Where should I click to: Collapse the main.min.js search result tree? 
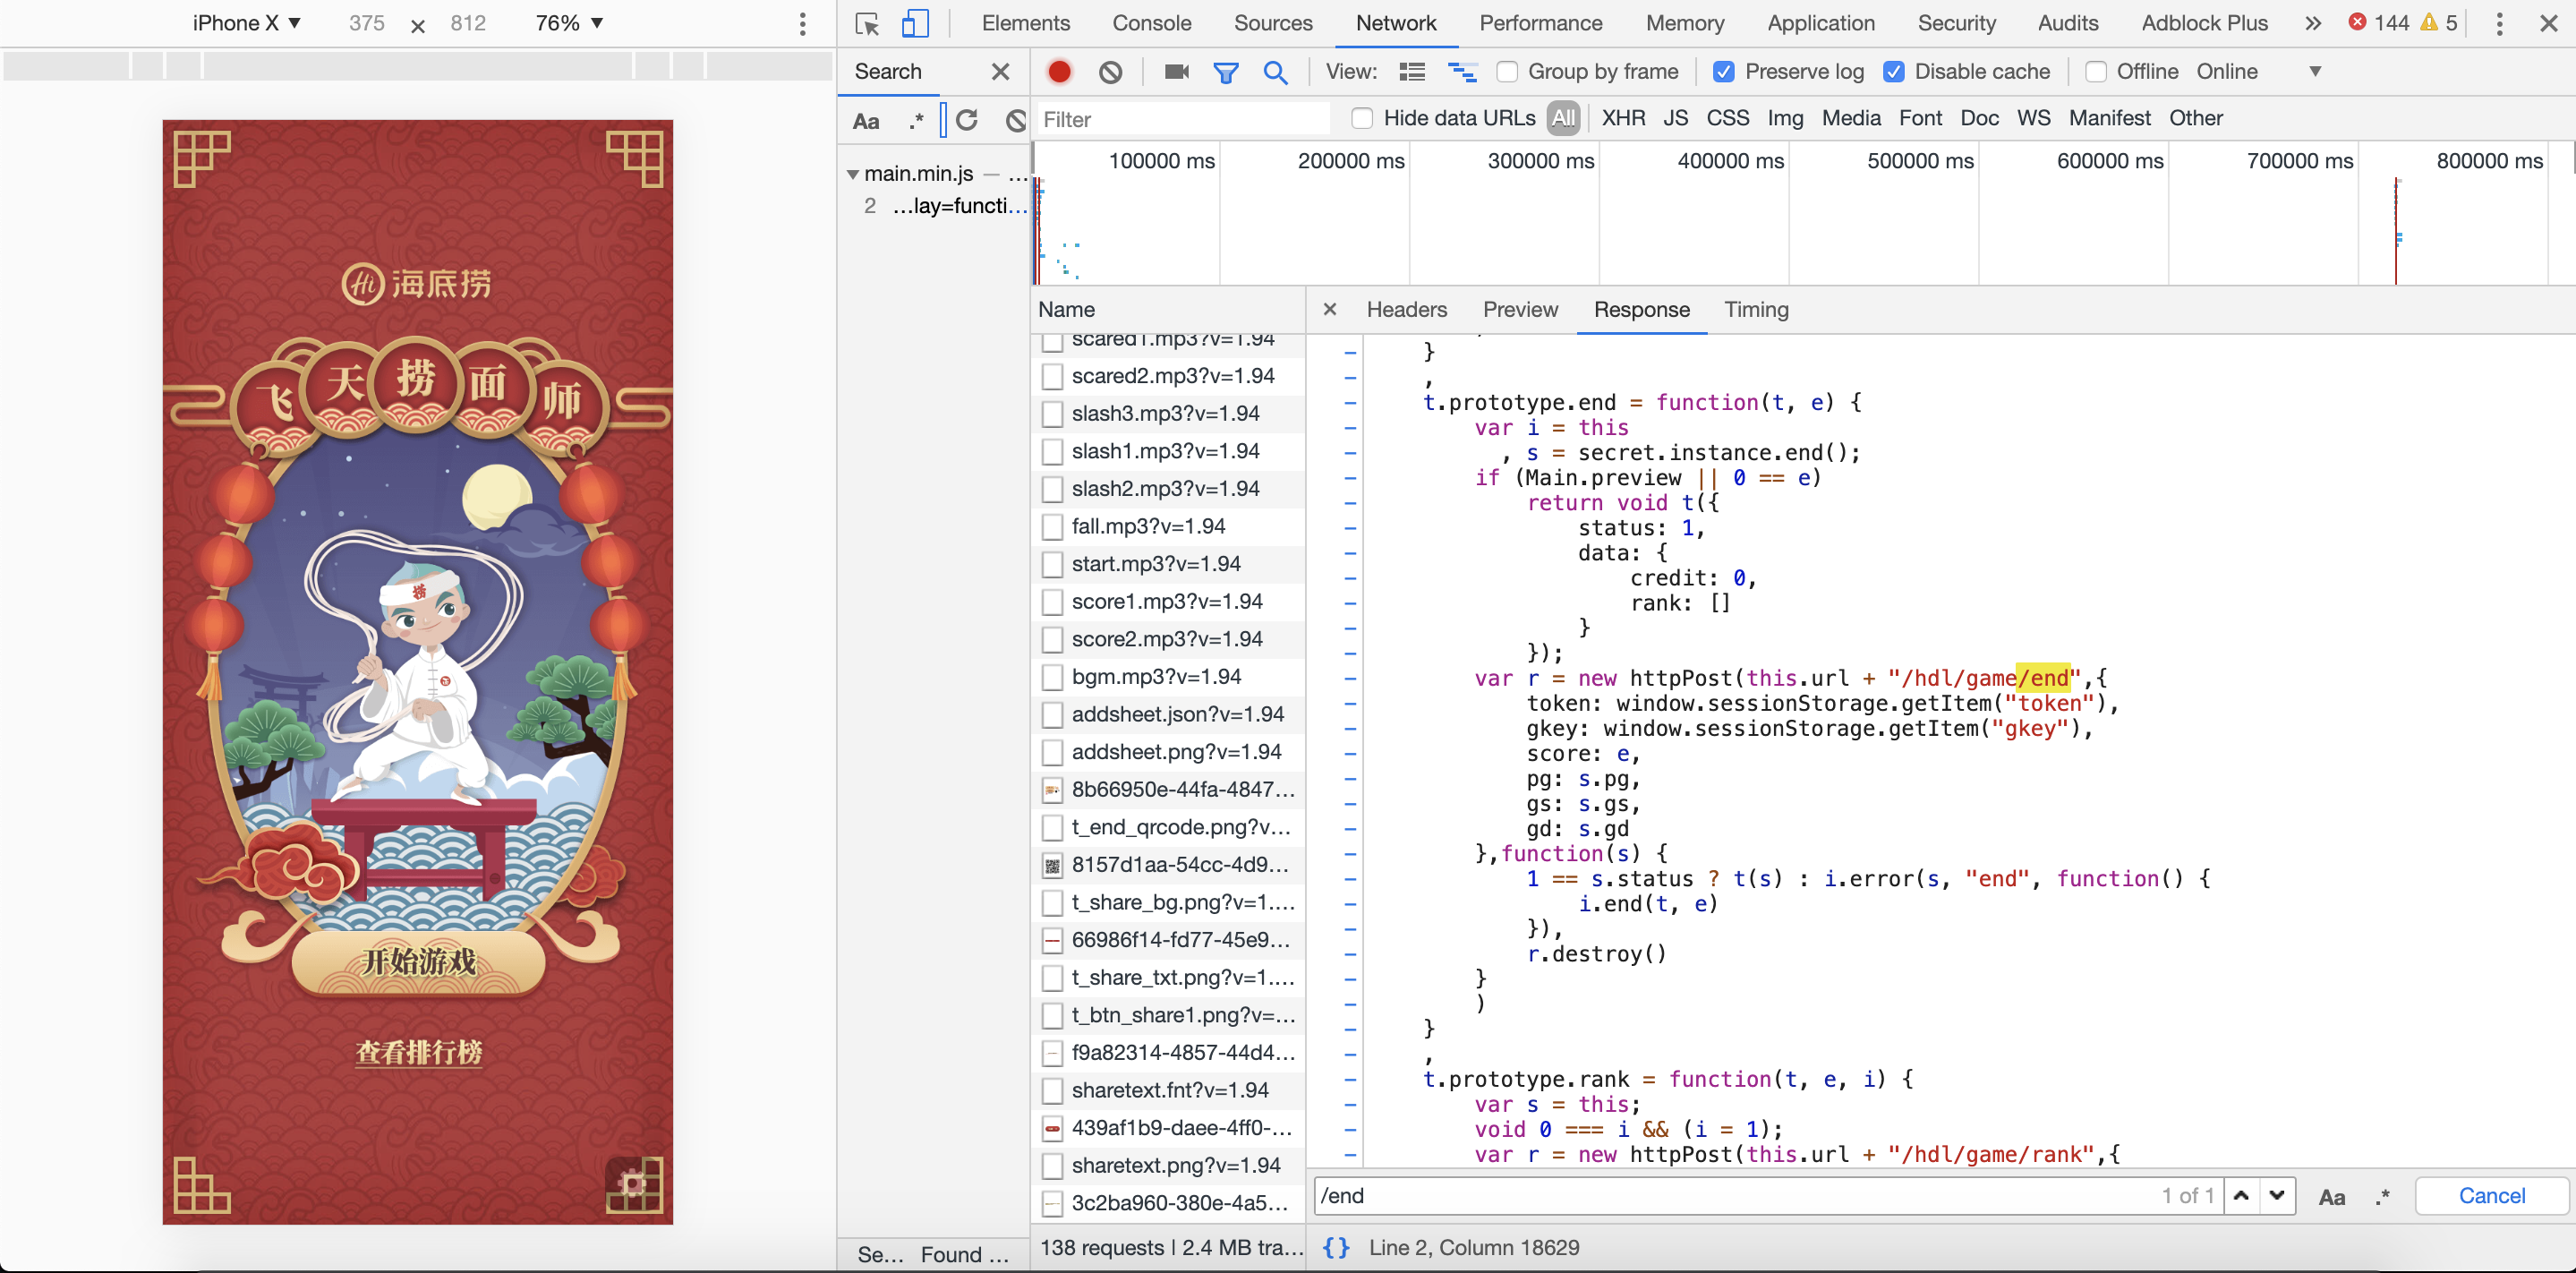[852, 174]
